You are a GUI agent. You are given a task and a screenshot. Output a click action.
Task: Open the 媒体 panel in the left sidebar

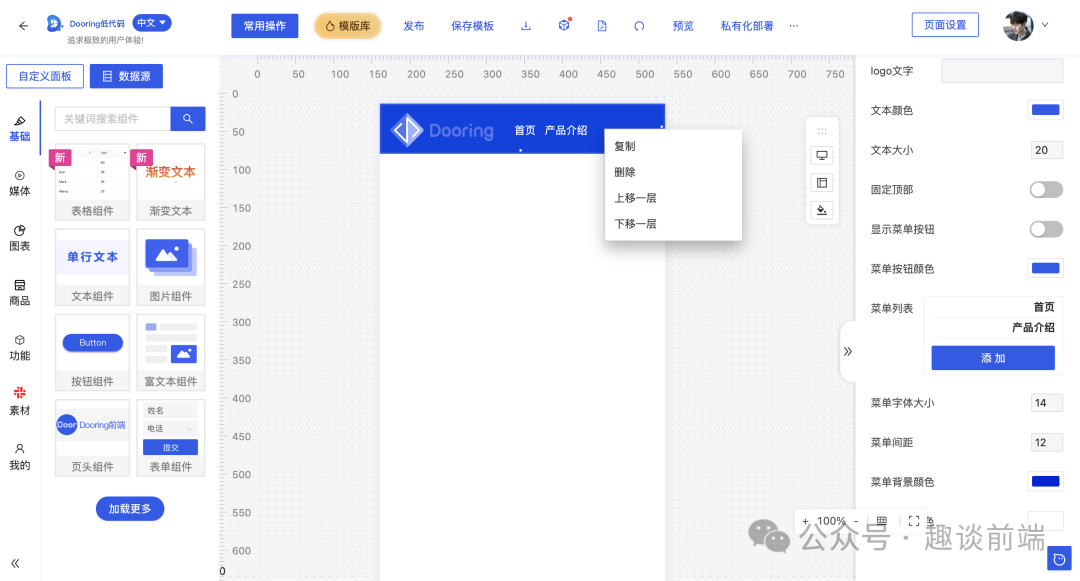pos(19,183)
